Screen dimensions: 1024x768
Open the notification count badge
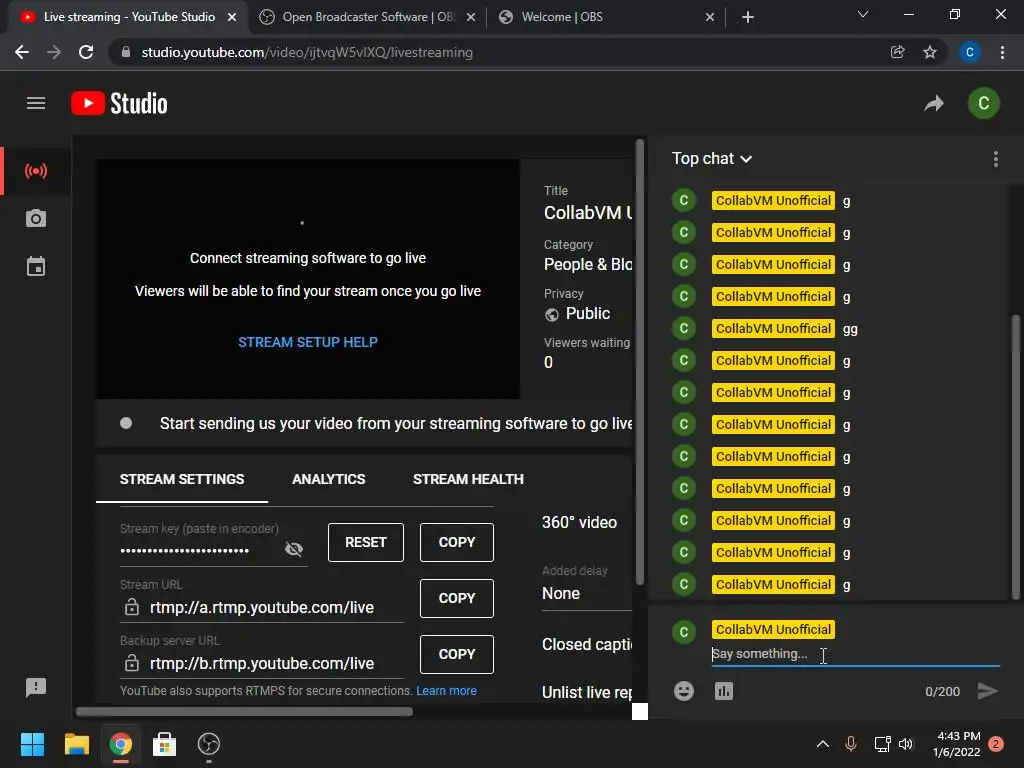pyautogui.click(x=996, y=744)
